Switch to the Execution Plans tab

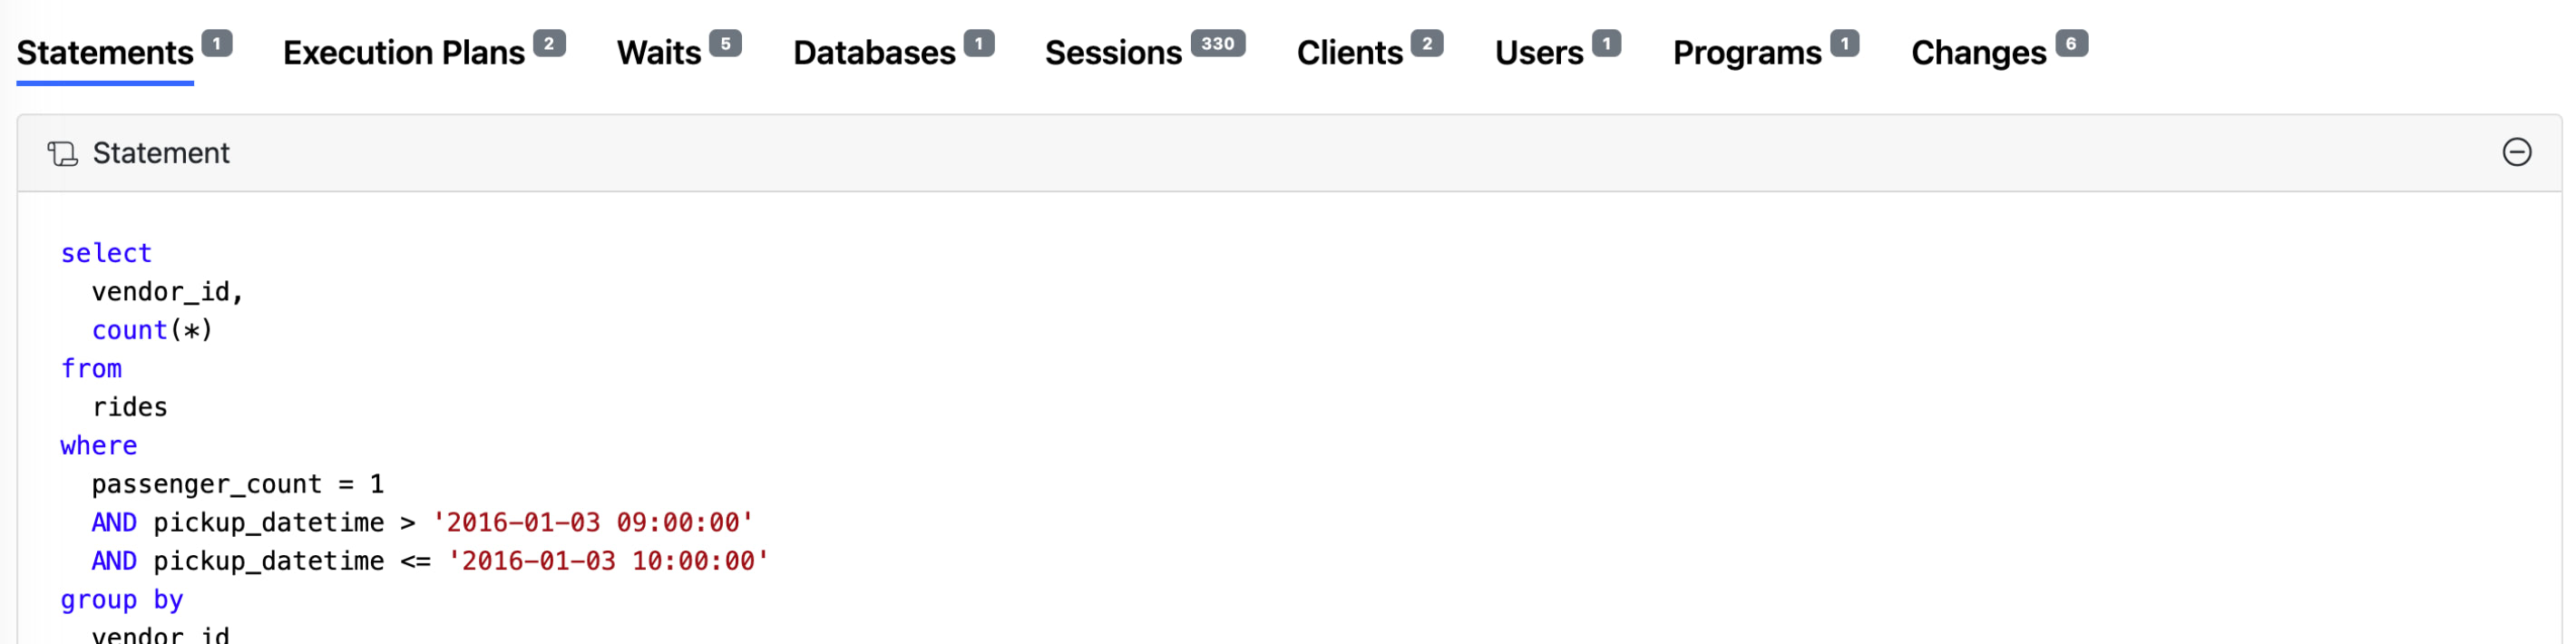(404, 52)
